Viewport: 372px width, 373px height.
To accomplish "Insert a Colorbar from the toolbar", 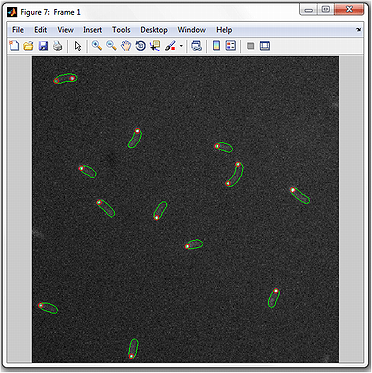I will tap(217, 46).
